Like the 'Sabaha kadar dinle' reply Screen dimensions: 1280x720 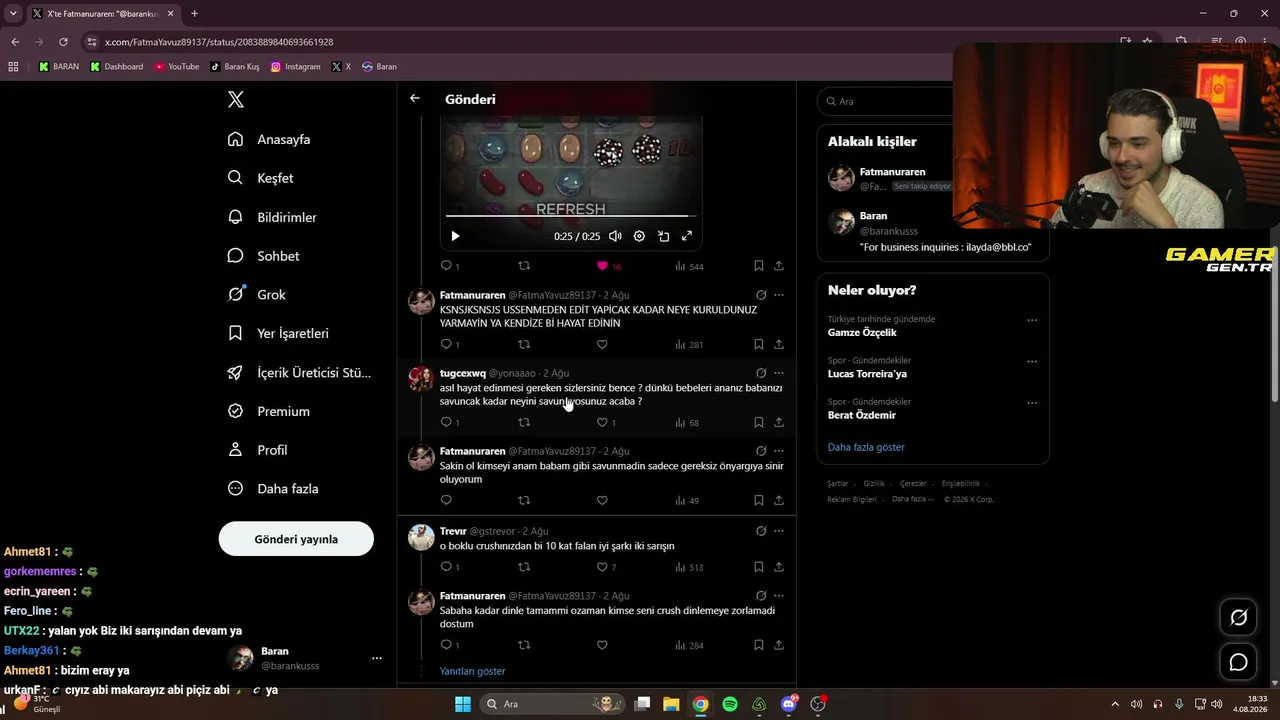coord(602,645)
